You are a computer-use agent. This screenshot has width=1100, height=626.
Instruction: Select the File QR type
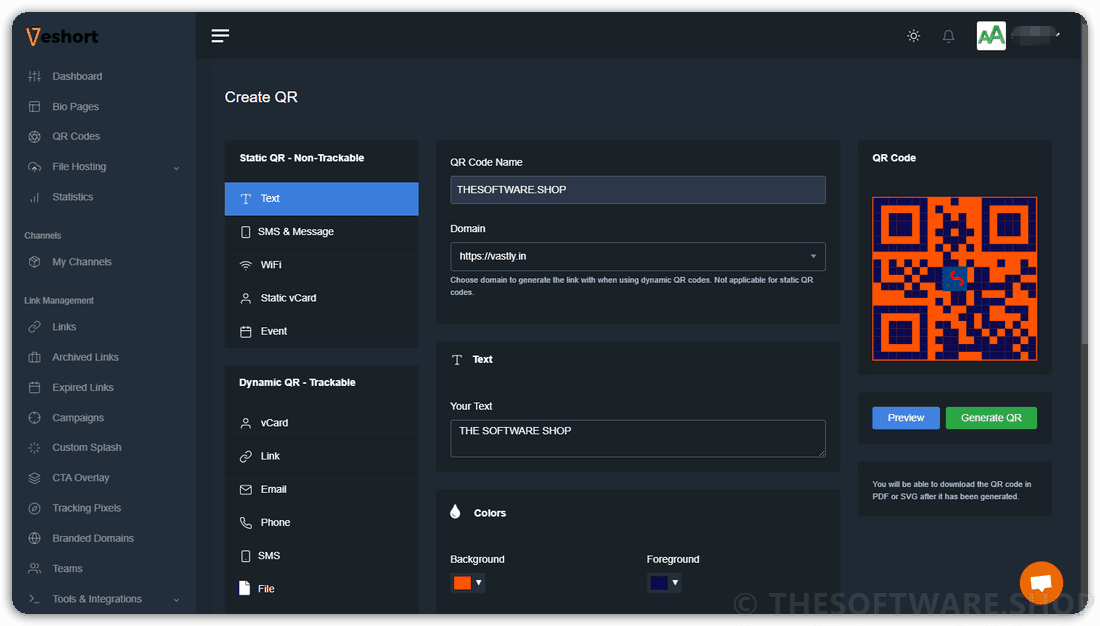pyautogui.click(x=321, y=589)
